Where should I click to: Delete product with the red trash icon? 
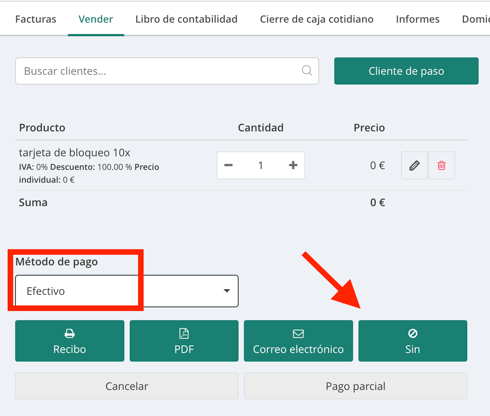(x=441, y=165)
